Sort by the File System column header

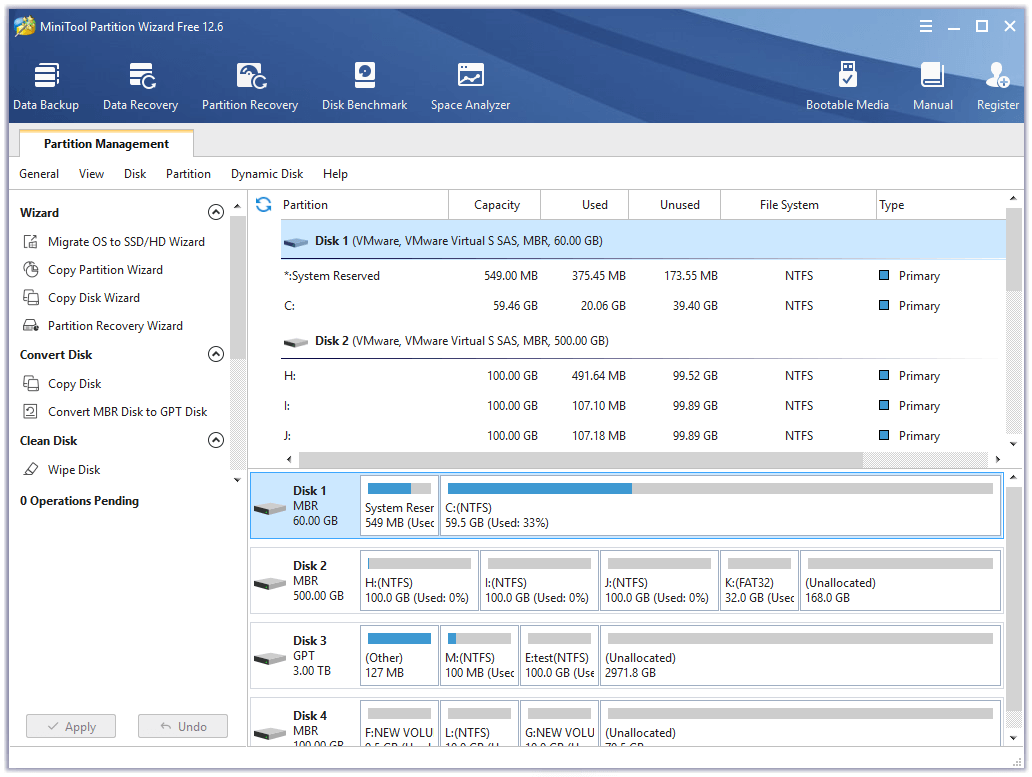798,205
